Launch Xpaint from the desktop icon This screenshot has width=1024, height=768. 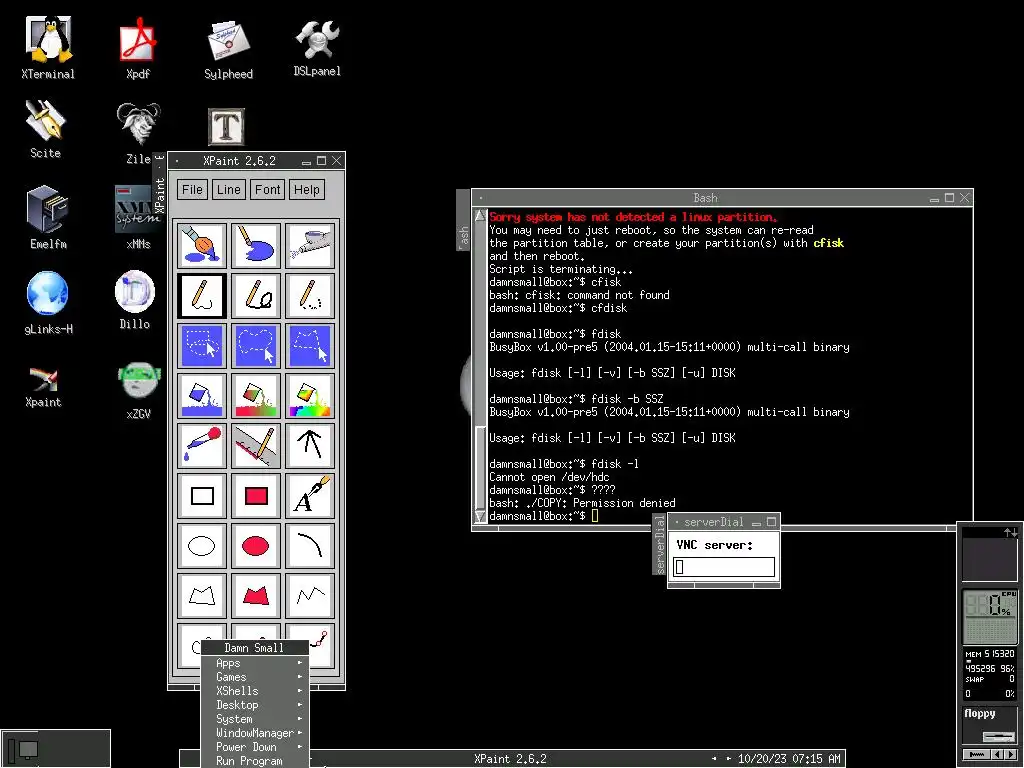point(43,387)
